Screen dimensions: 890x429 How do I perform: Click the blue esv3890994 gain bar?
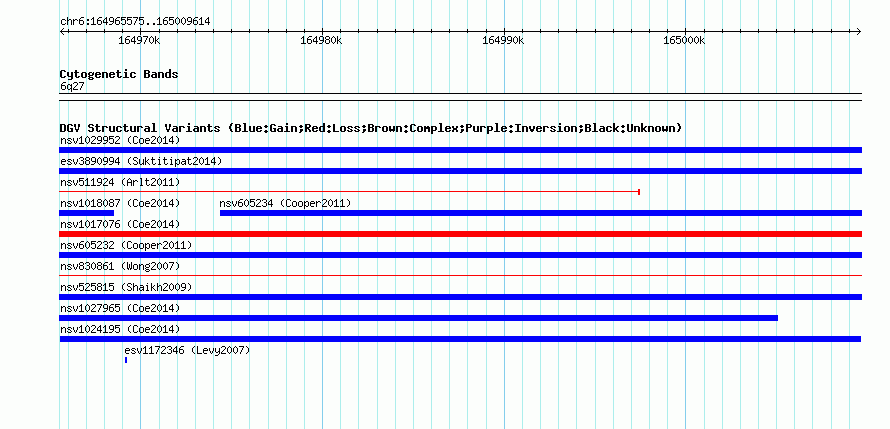[x=460, y=171]
